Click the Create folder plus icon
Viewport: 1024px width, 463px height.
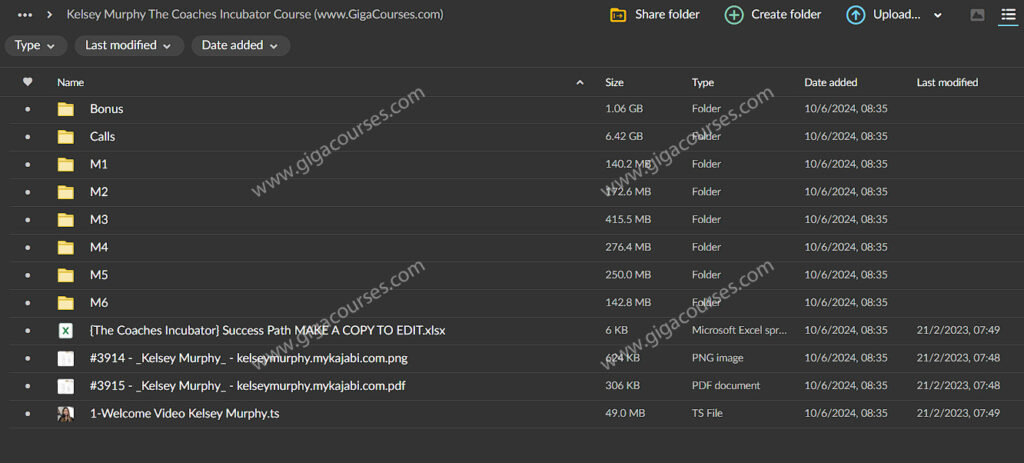point(734,15)
